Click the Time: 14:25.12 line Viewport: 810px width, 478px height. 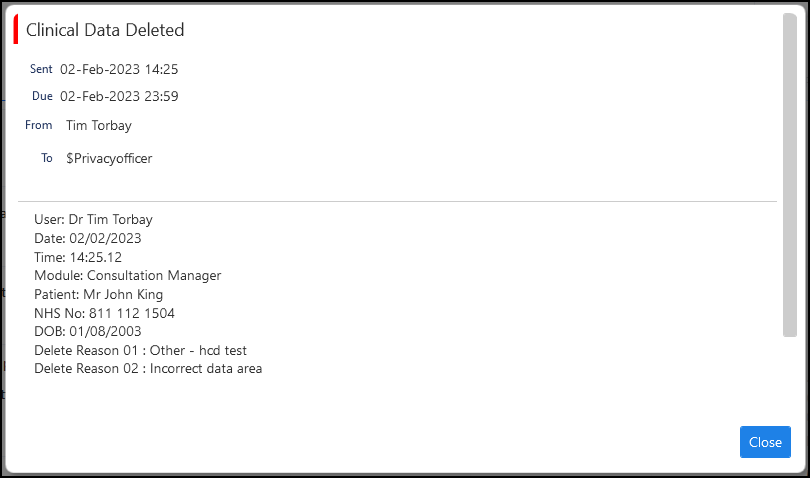(x=78, y=257)
